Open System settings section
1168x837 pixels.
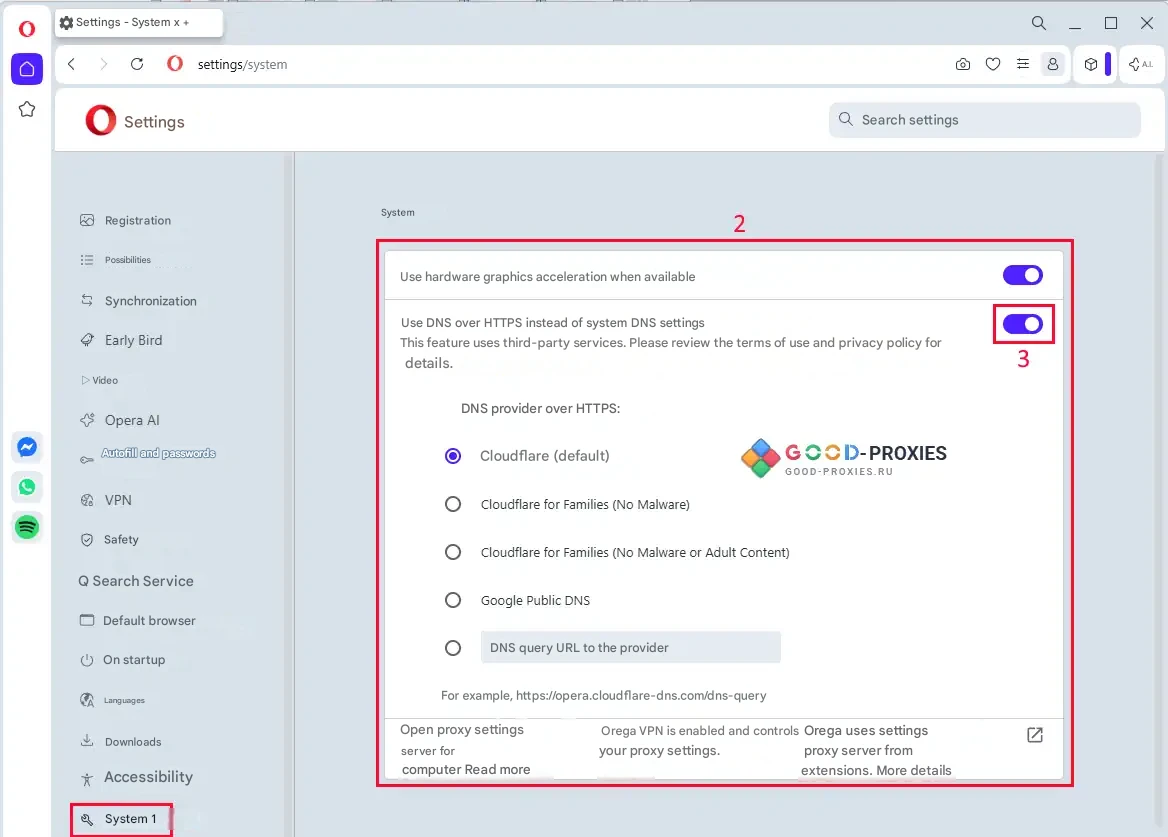pos(121,819)
